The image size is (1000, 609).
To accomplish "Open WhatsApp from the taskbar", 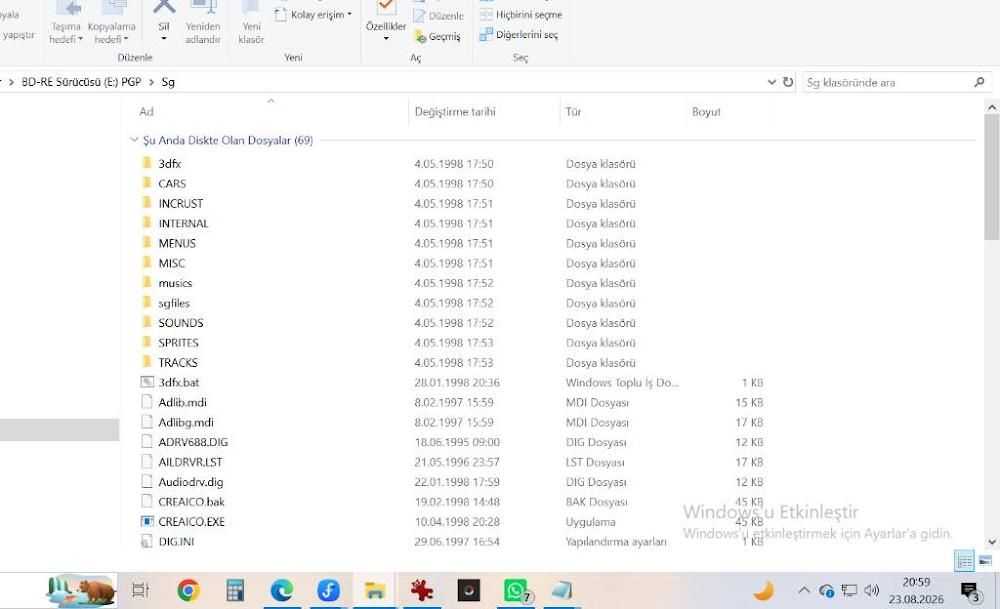I will click(x=515, y=591).
